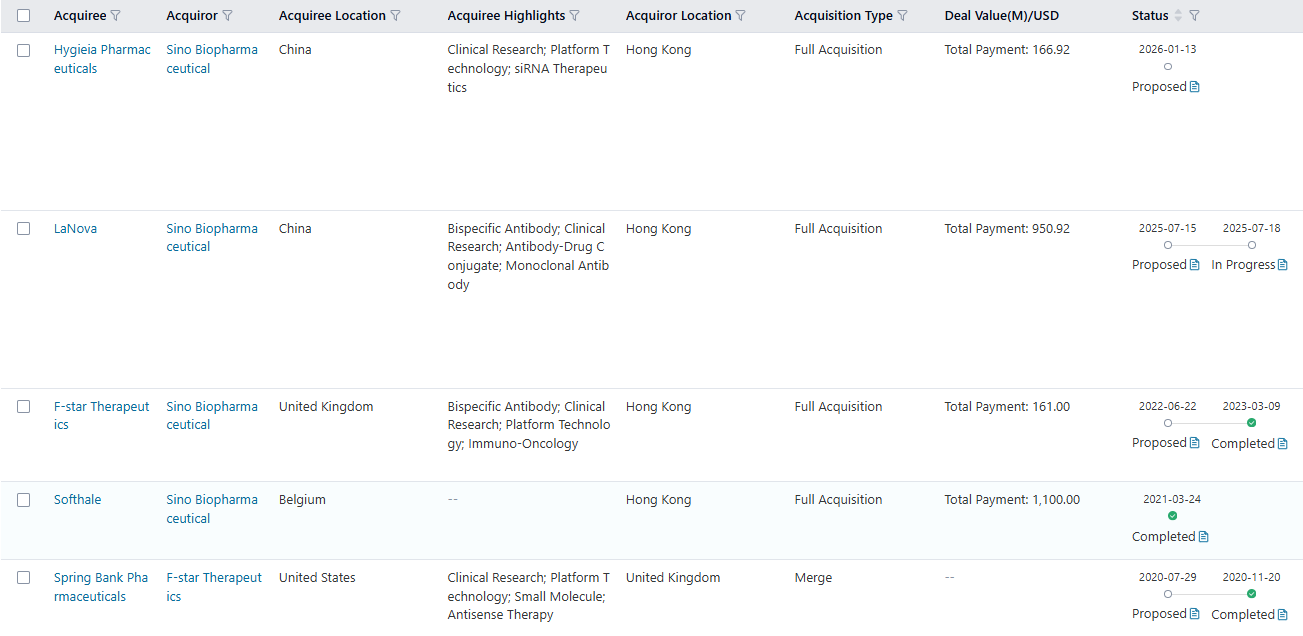
Task: Open the Acquiror Location filter icon
Action: click(741, 16)
